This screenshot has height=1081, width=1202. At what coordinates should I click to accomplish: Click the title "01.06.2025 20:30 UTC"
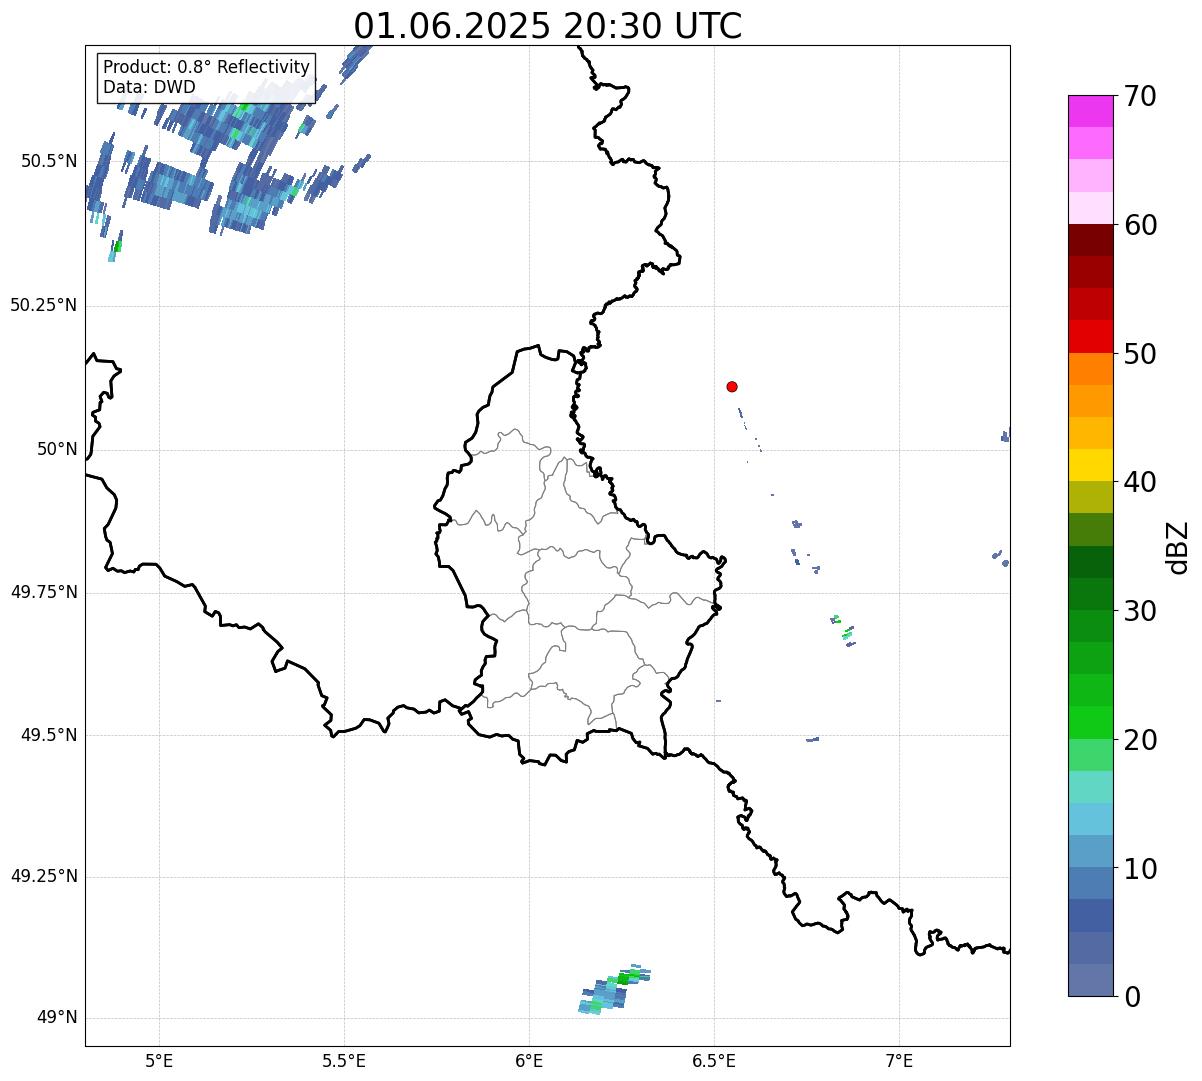pos(548,26)
